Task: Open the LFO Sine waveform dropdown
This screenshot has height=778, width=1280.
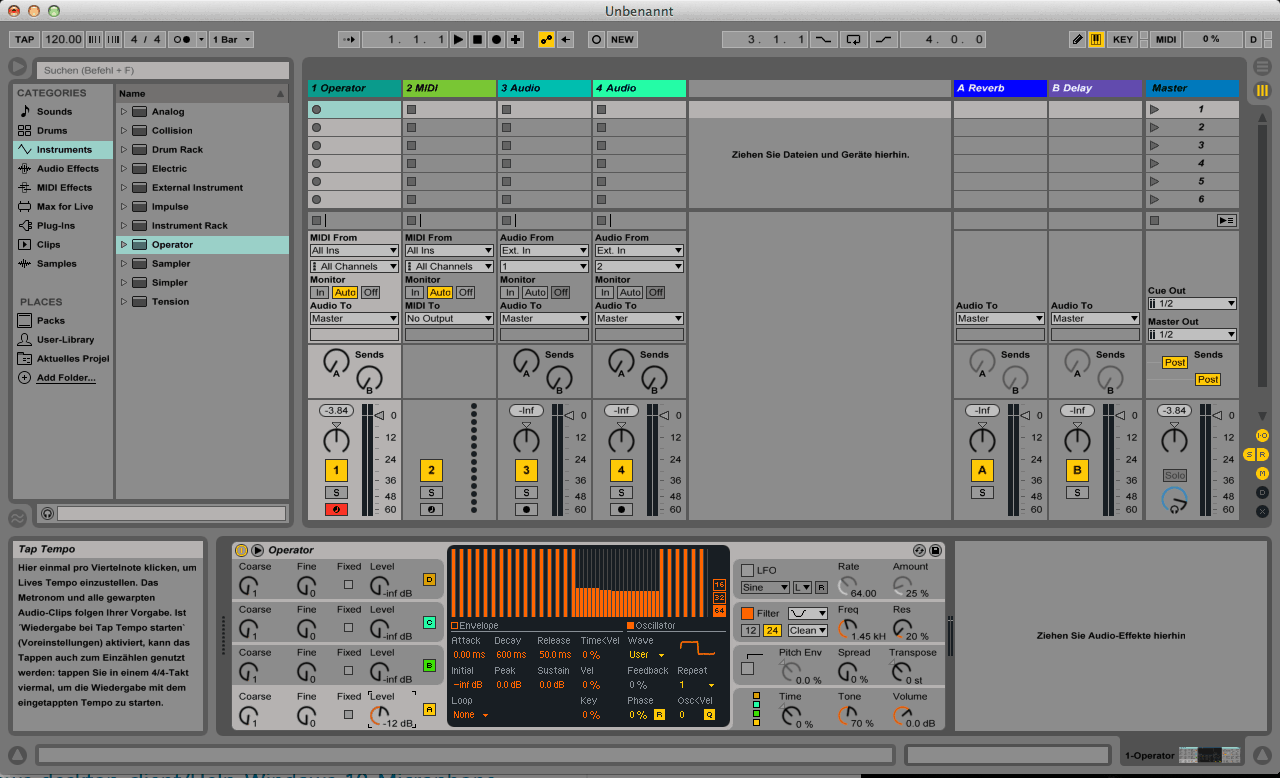Action: 765,588
